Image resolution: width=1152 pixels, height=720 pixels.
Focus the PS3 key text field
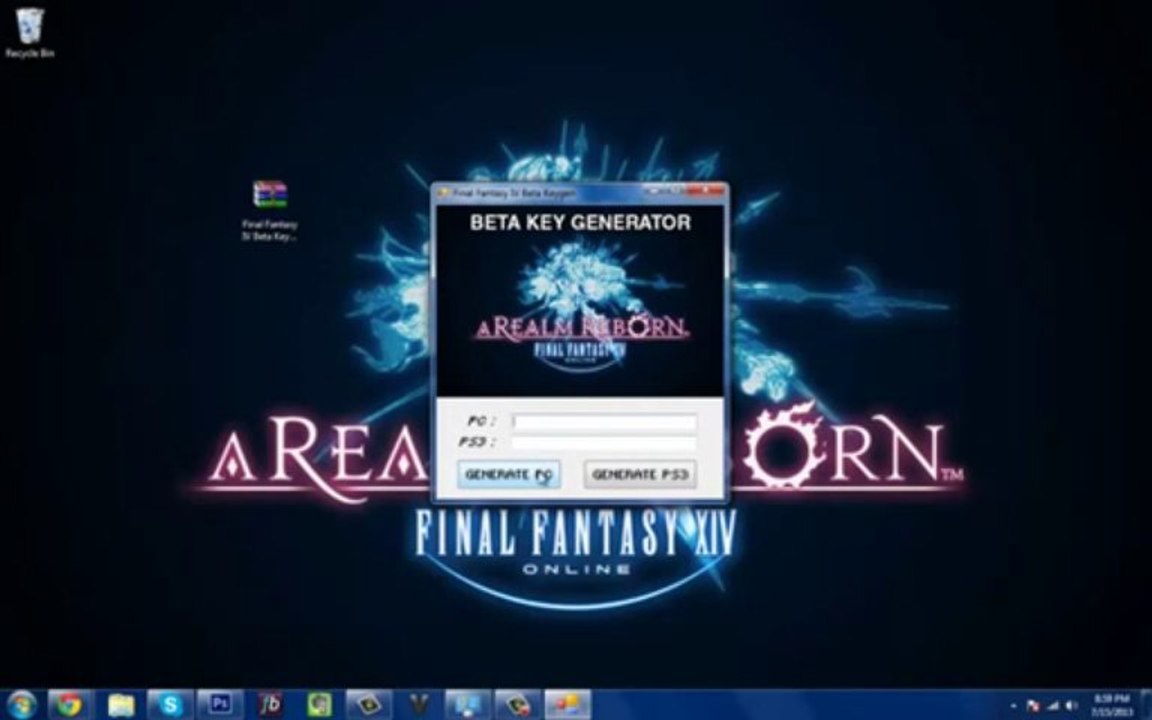604,442
